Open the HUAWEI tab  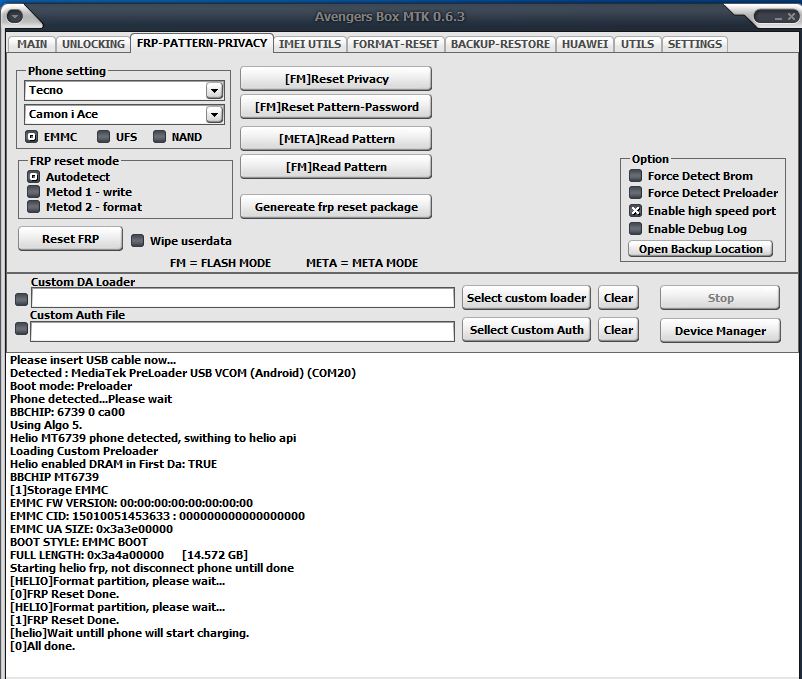585,44
